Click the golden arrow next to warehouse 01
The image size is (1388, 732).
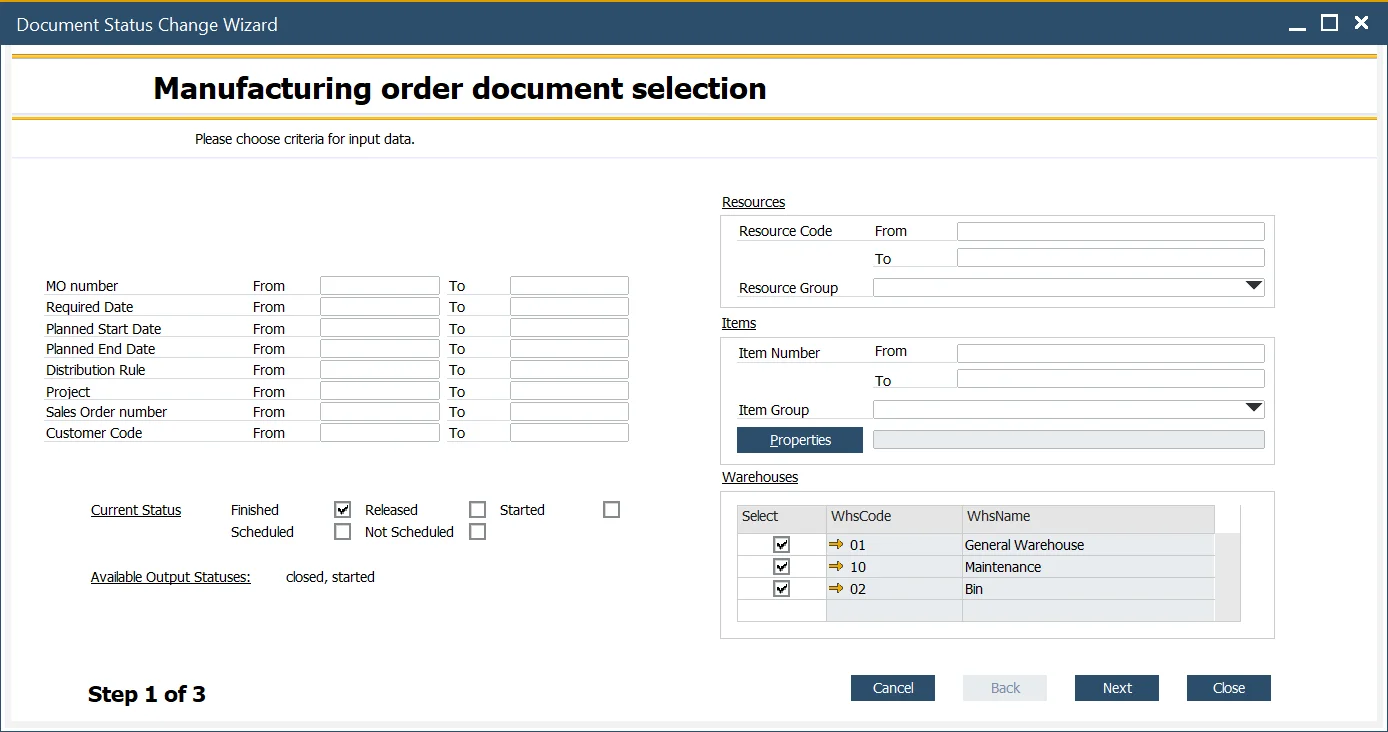pos(837,545)
